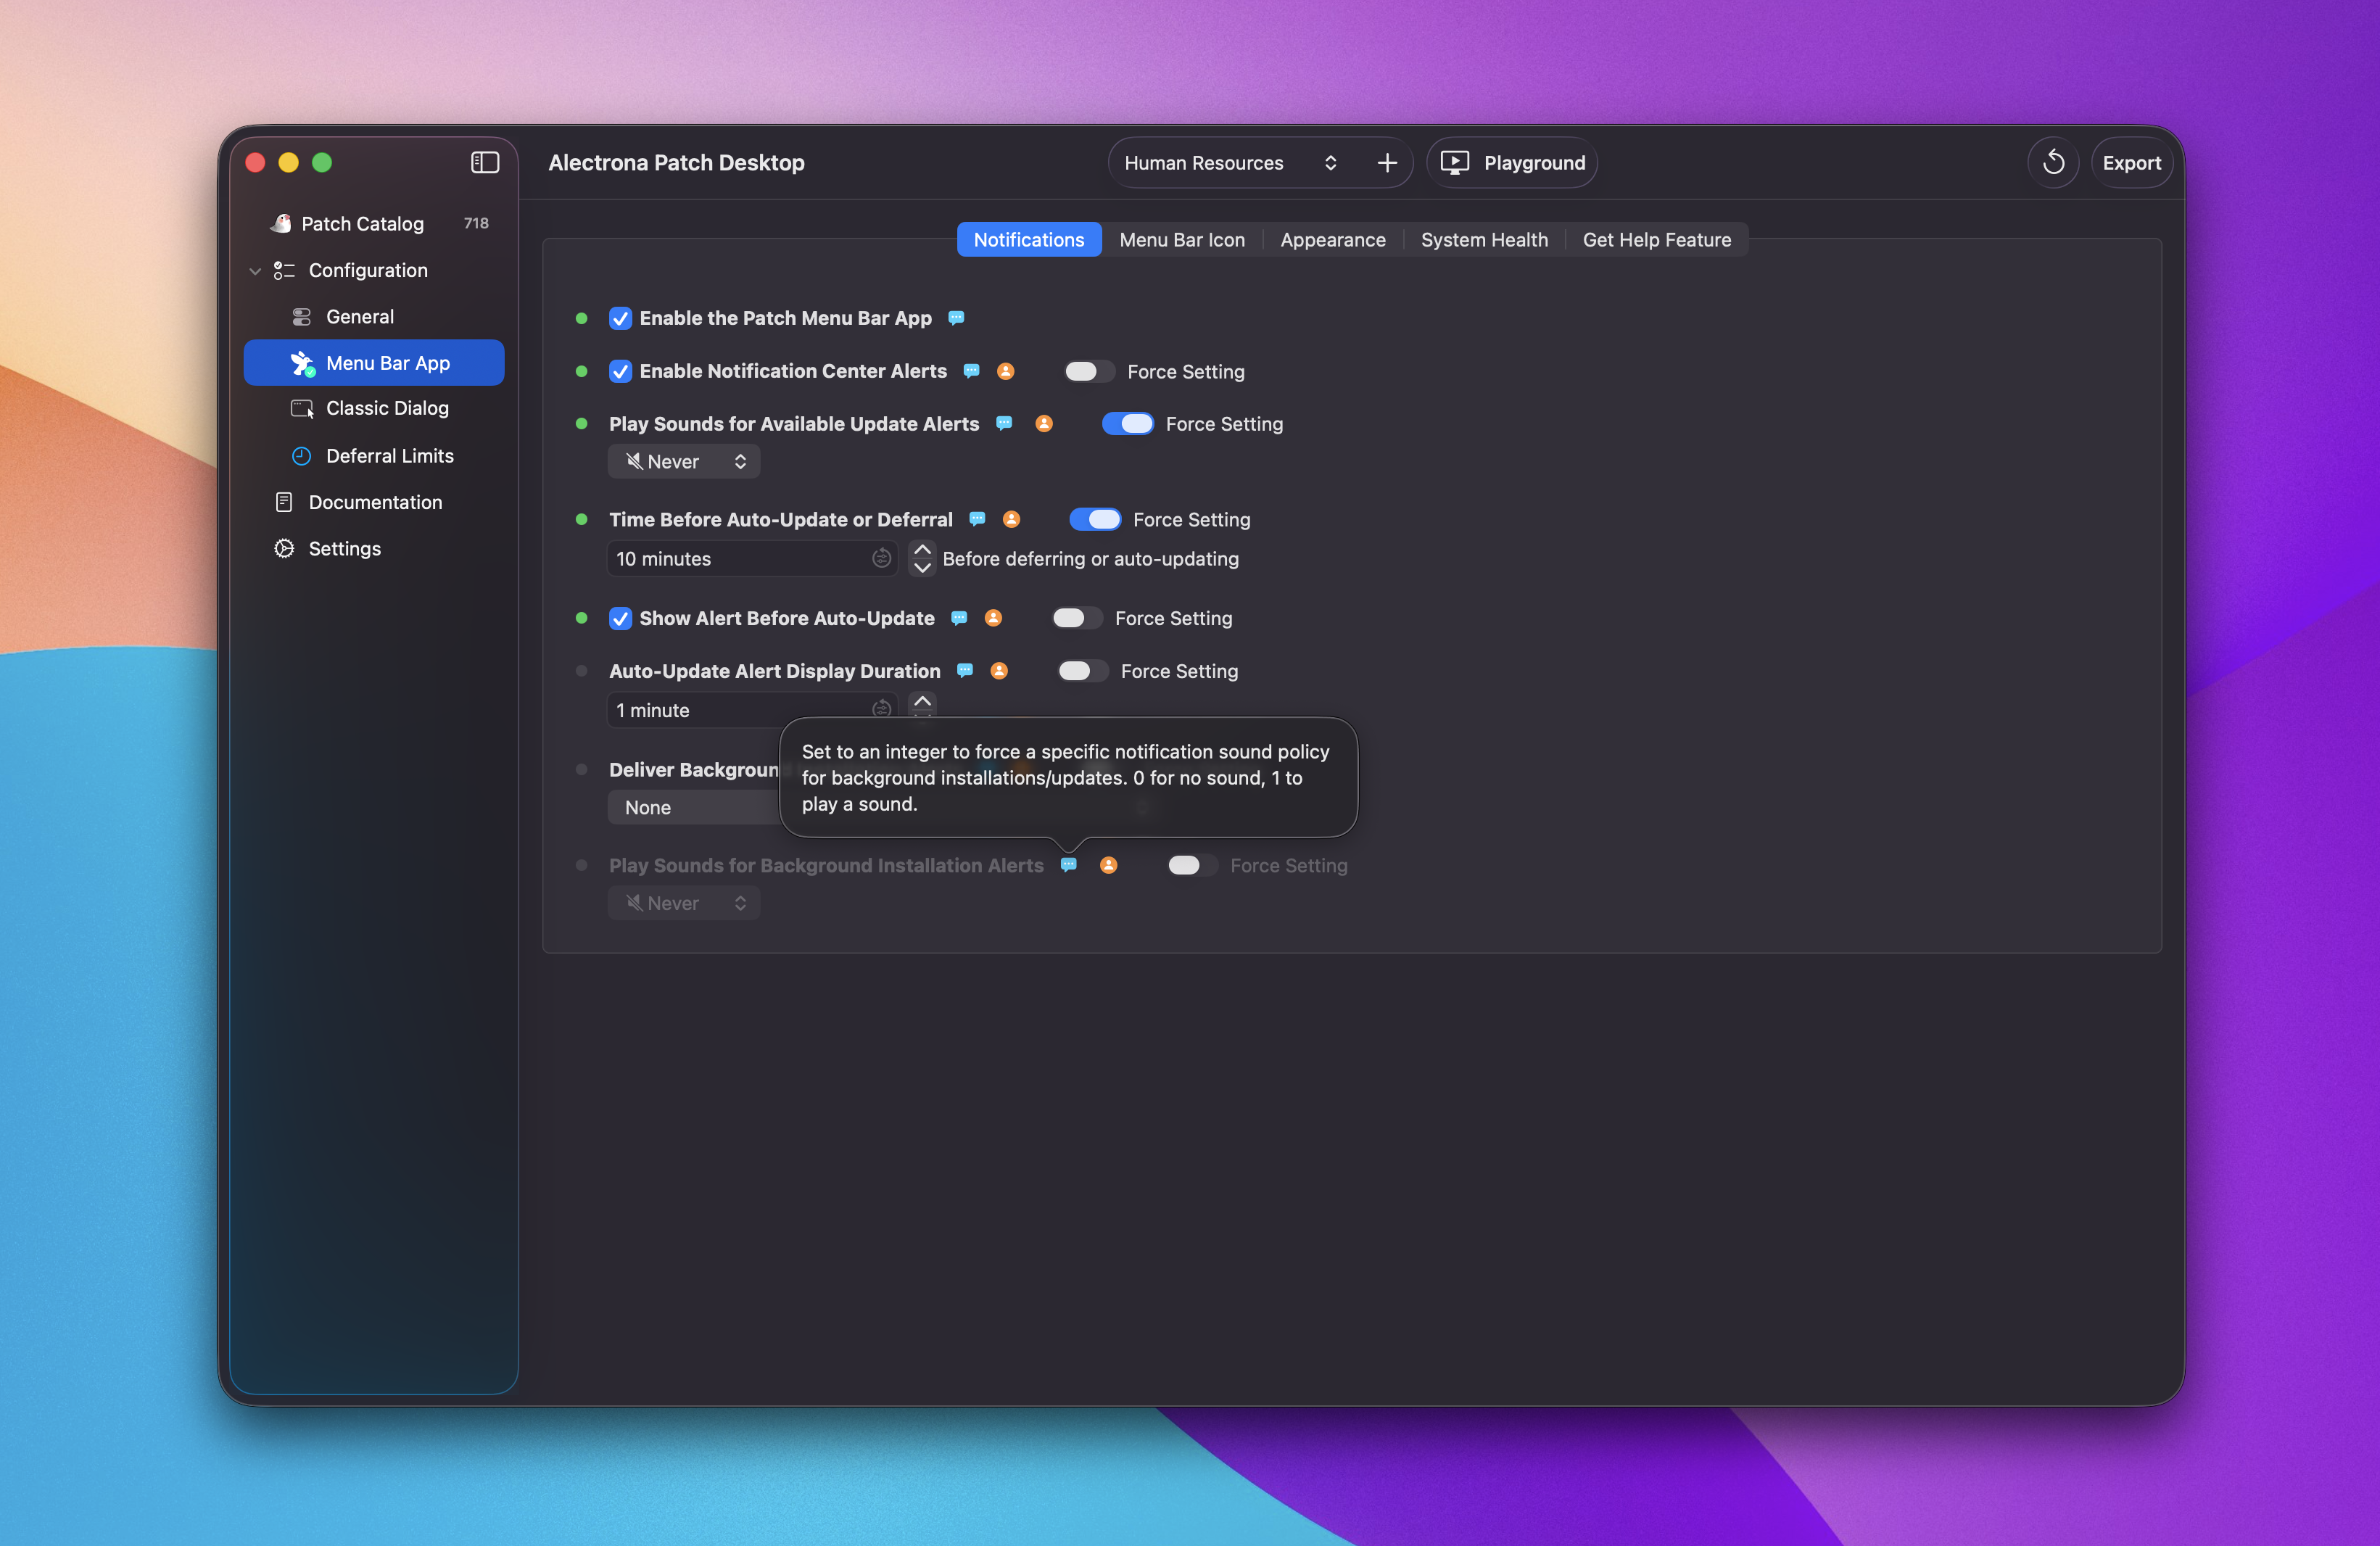2380x1546 pixels.
Task: Click clock icon inside 1 minute field
Action: tap(881, 709)
